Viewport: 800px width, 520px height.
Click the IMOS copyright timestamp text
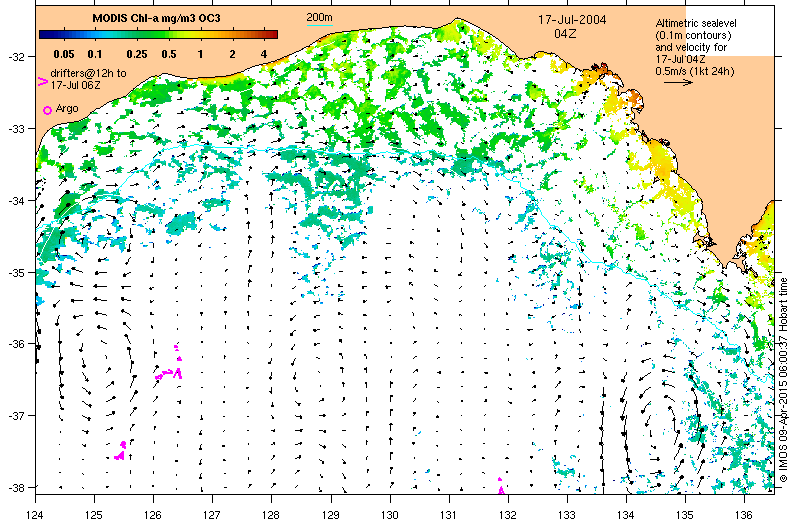(x=784, y=380)
